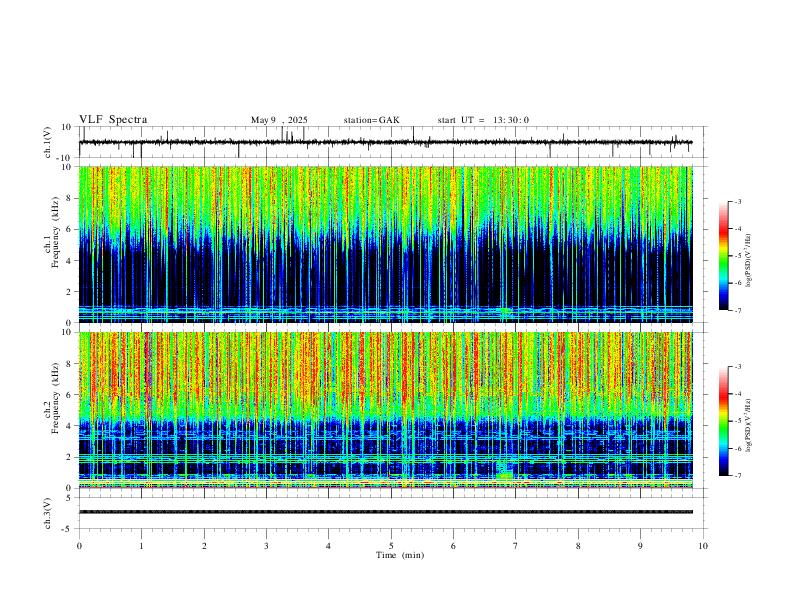The width and height of the screenshot is (792, 612).
Task: Click the date 'May 9, 2025' label
Action: 279,120
